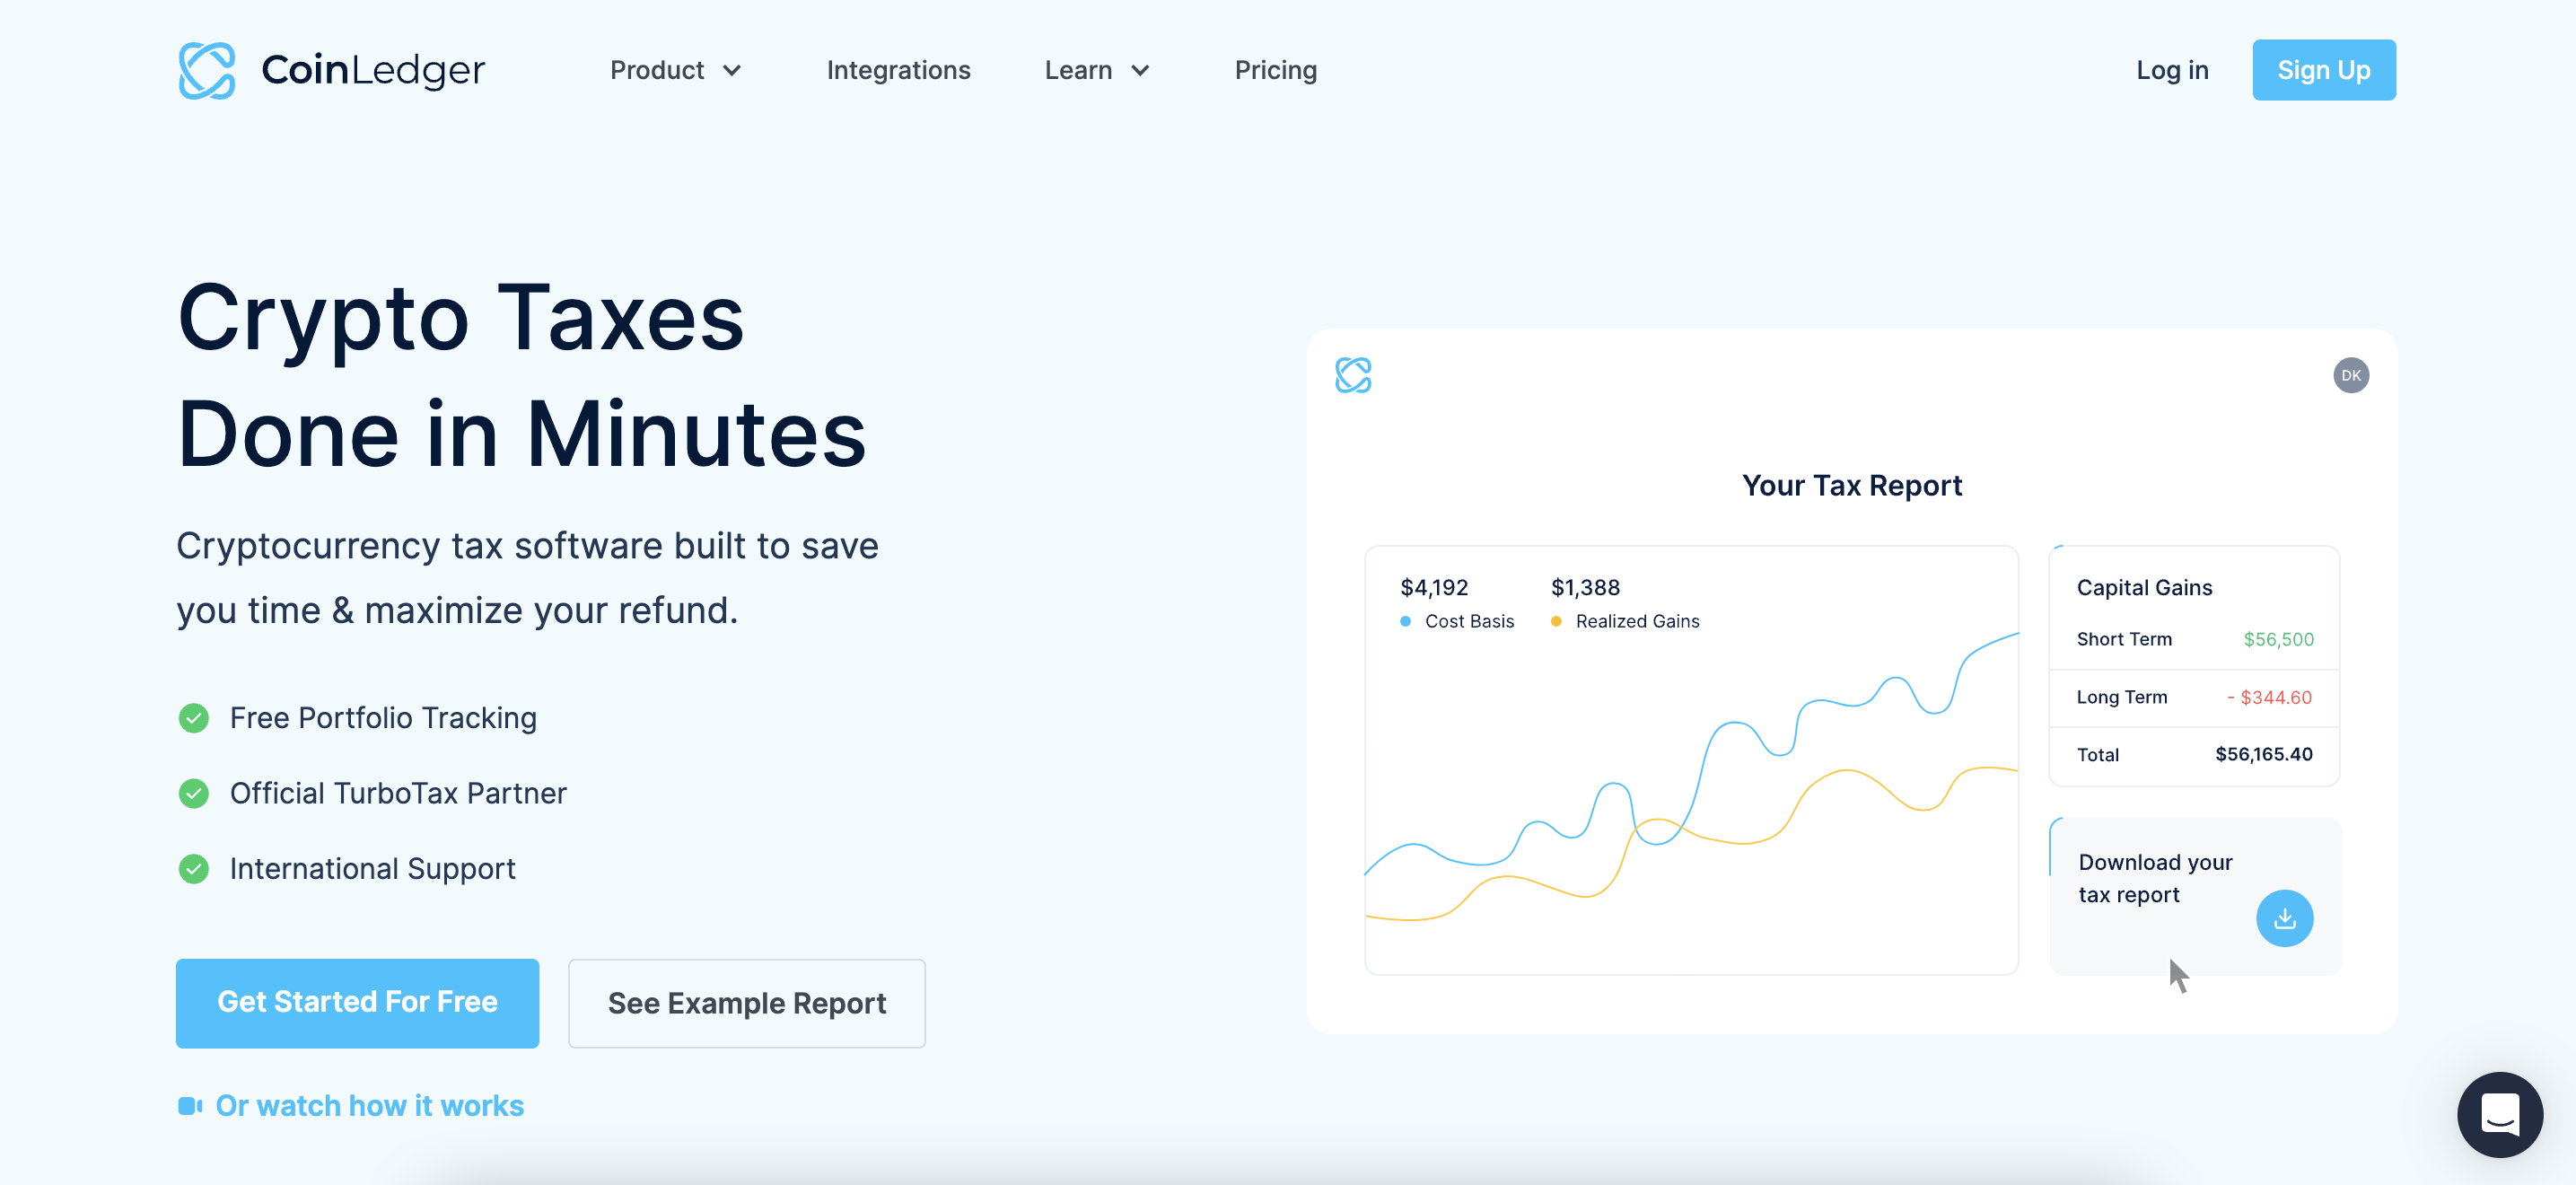The height and width of the screenshot is (1185, 2576).
Task: Click the video camera icon beside watch link
Action: click(190, 1106)
